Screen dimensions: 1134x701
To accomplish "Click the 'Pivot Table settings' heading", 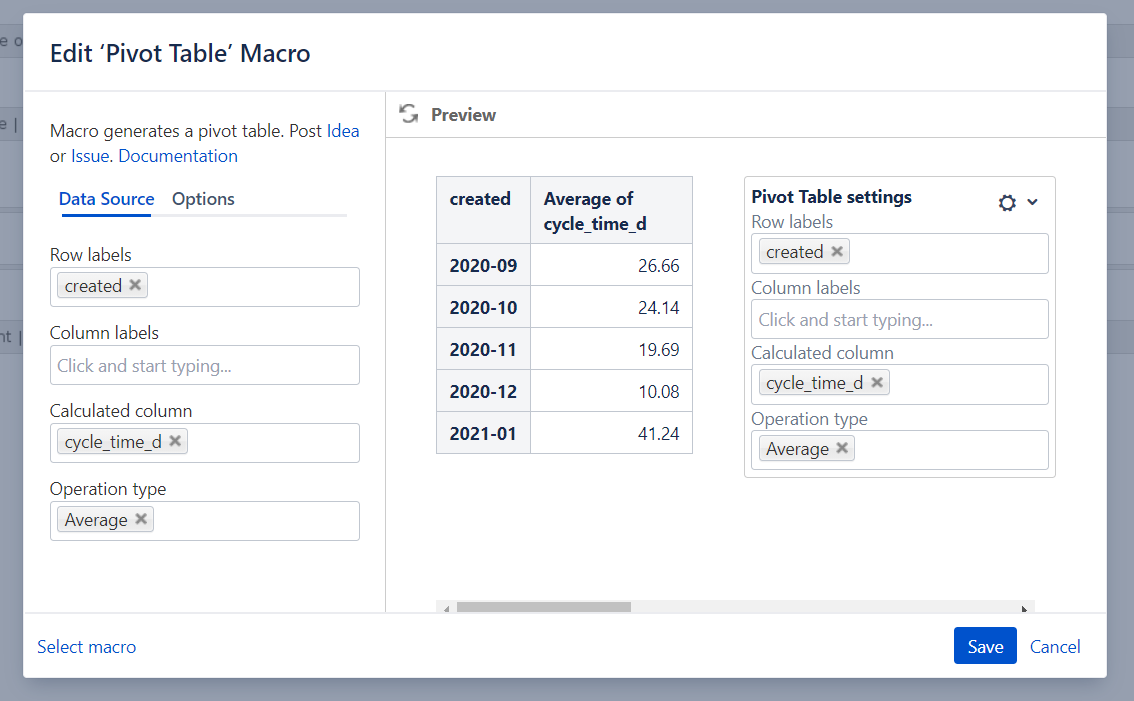I will tap(831, 197).
